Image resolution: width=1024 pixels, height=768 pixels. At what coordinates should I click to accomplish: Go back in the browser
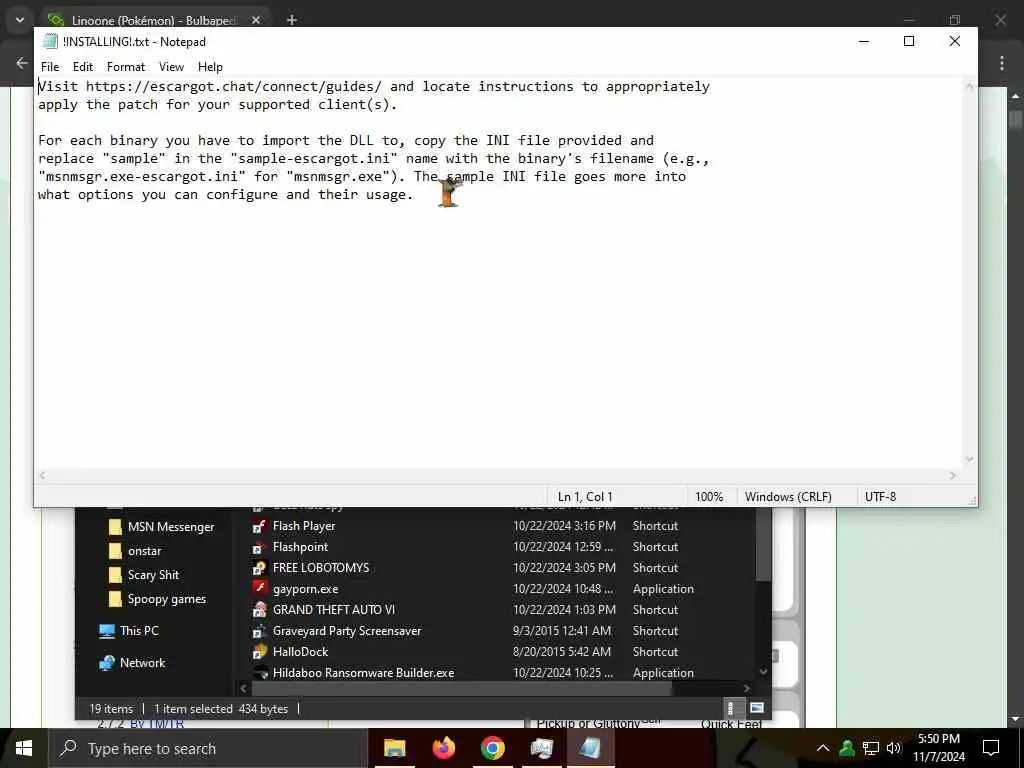click(22, 63)
